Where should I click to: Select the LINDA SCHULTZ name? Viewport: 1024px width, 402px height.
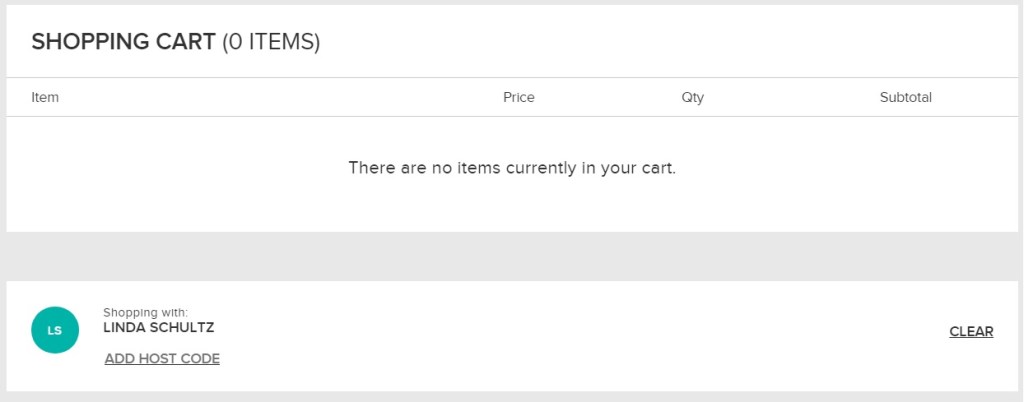[x=158, y=328]
